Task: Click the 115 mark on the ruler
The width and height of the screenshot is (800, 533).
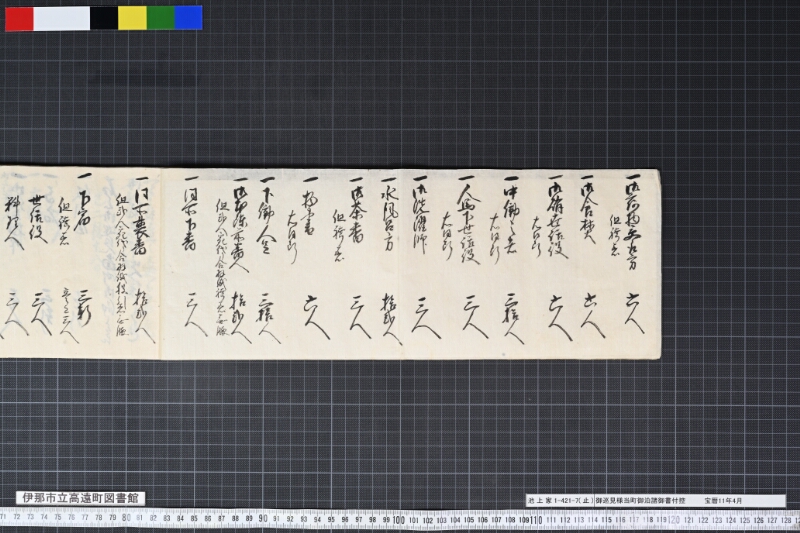Action: coord(606,520)
